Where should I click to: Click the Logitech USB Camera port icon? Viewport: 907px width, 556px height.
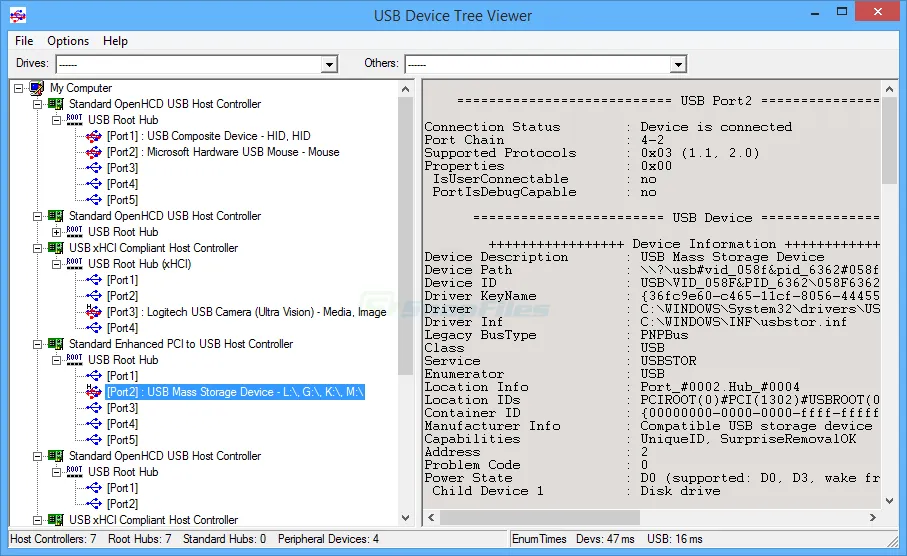[x=94, y=312]
